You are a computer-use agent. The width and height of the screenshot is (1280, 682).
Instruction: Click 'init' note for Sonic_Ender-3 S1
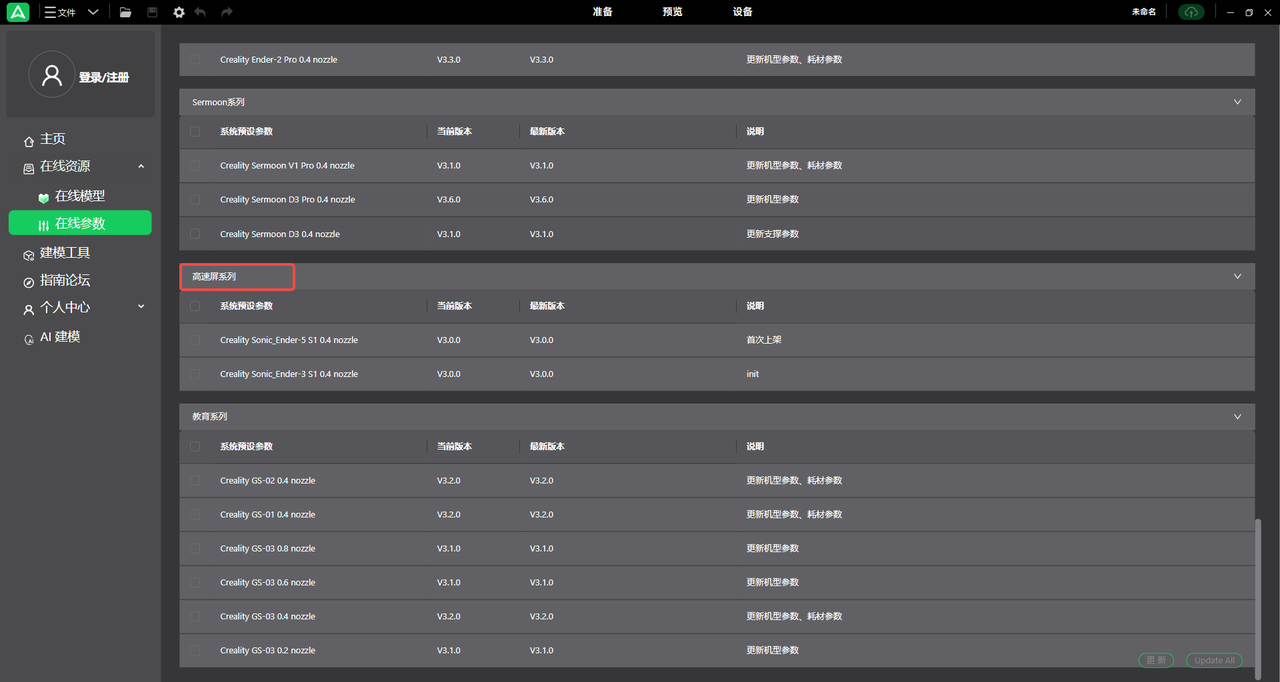pyautogui.click(x=752, y=374)
